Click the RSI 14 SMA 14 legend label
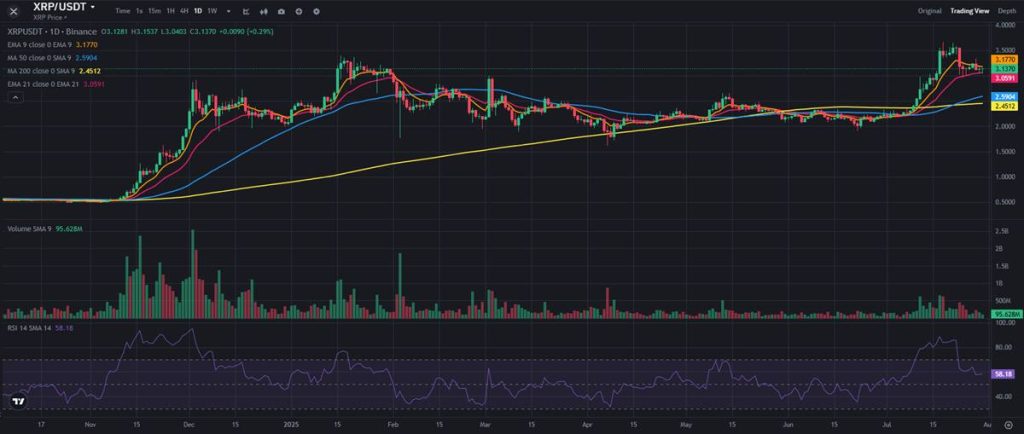Screen dimensions: 1024x434 click(40, 328)
